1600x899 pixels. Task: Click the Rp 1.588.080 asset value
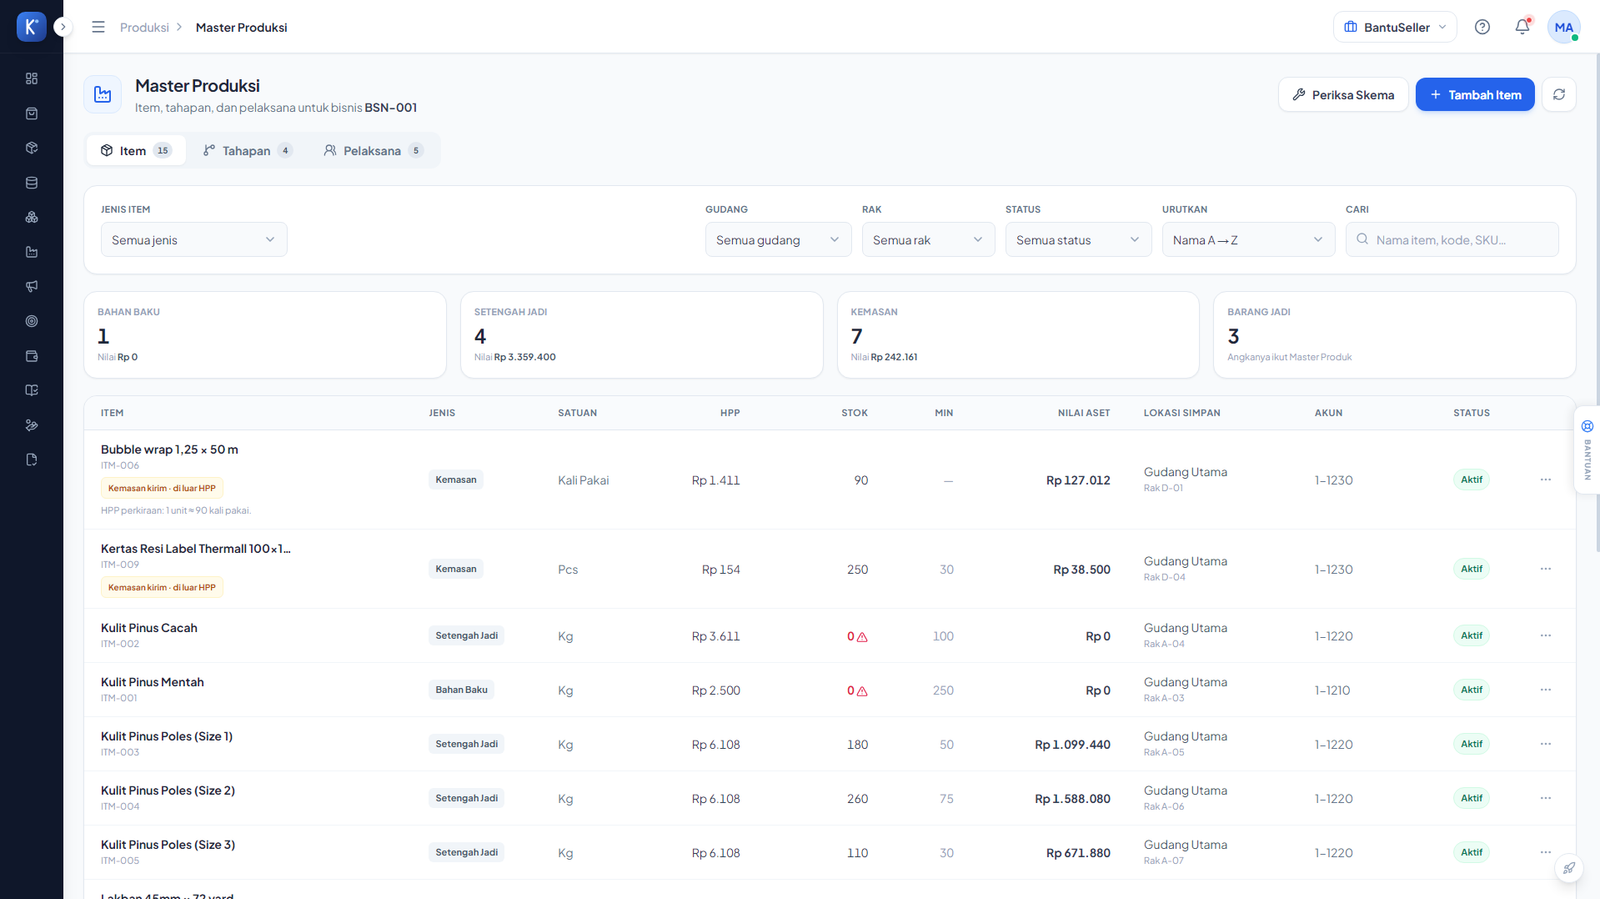coord(1072,799)
